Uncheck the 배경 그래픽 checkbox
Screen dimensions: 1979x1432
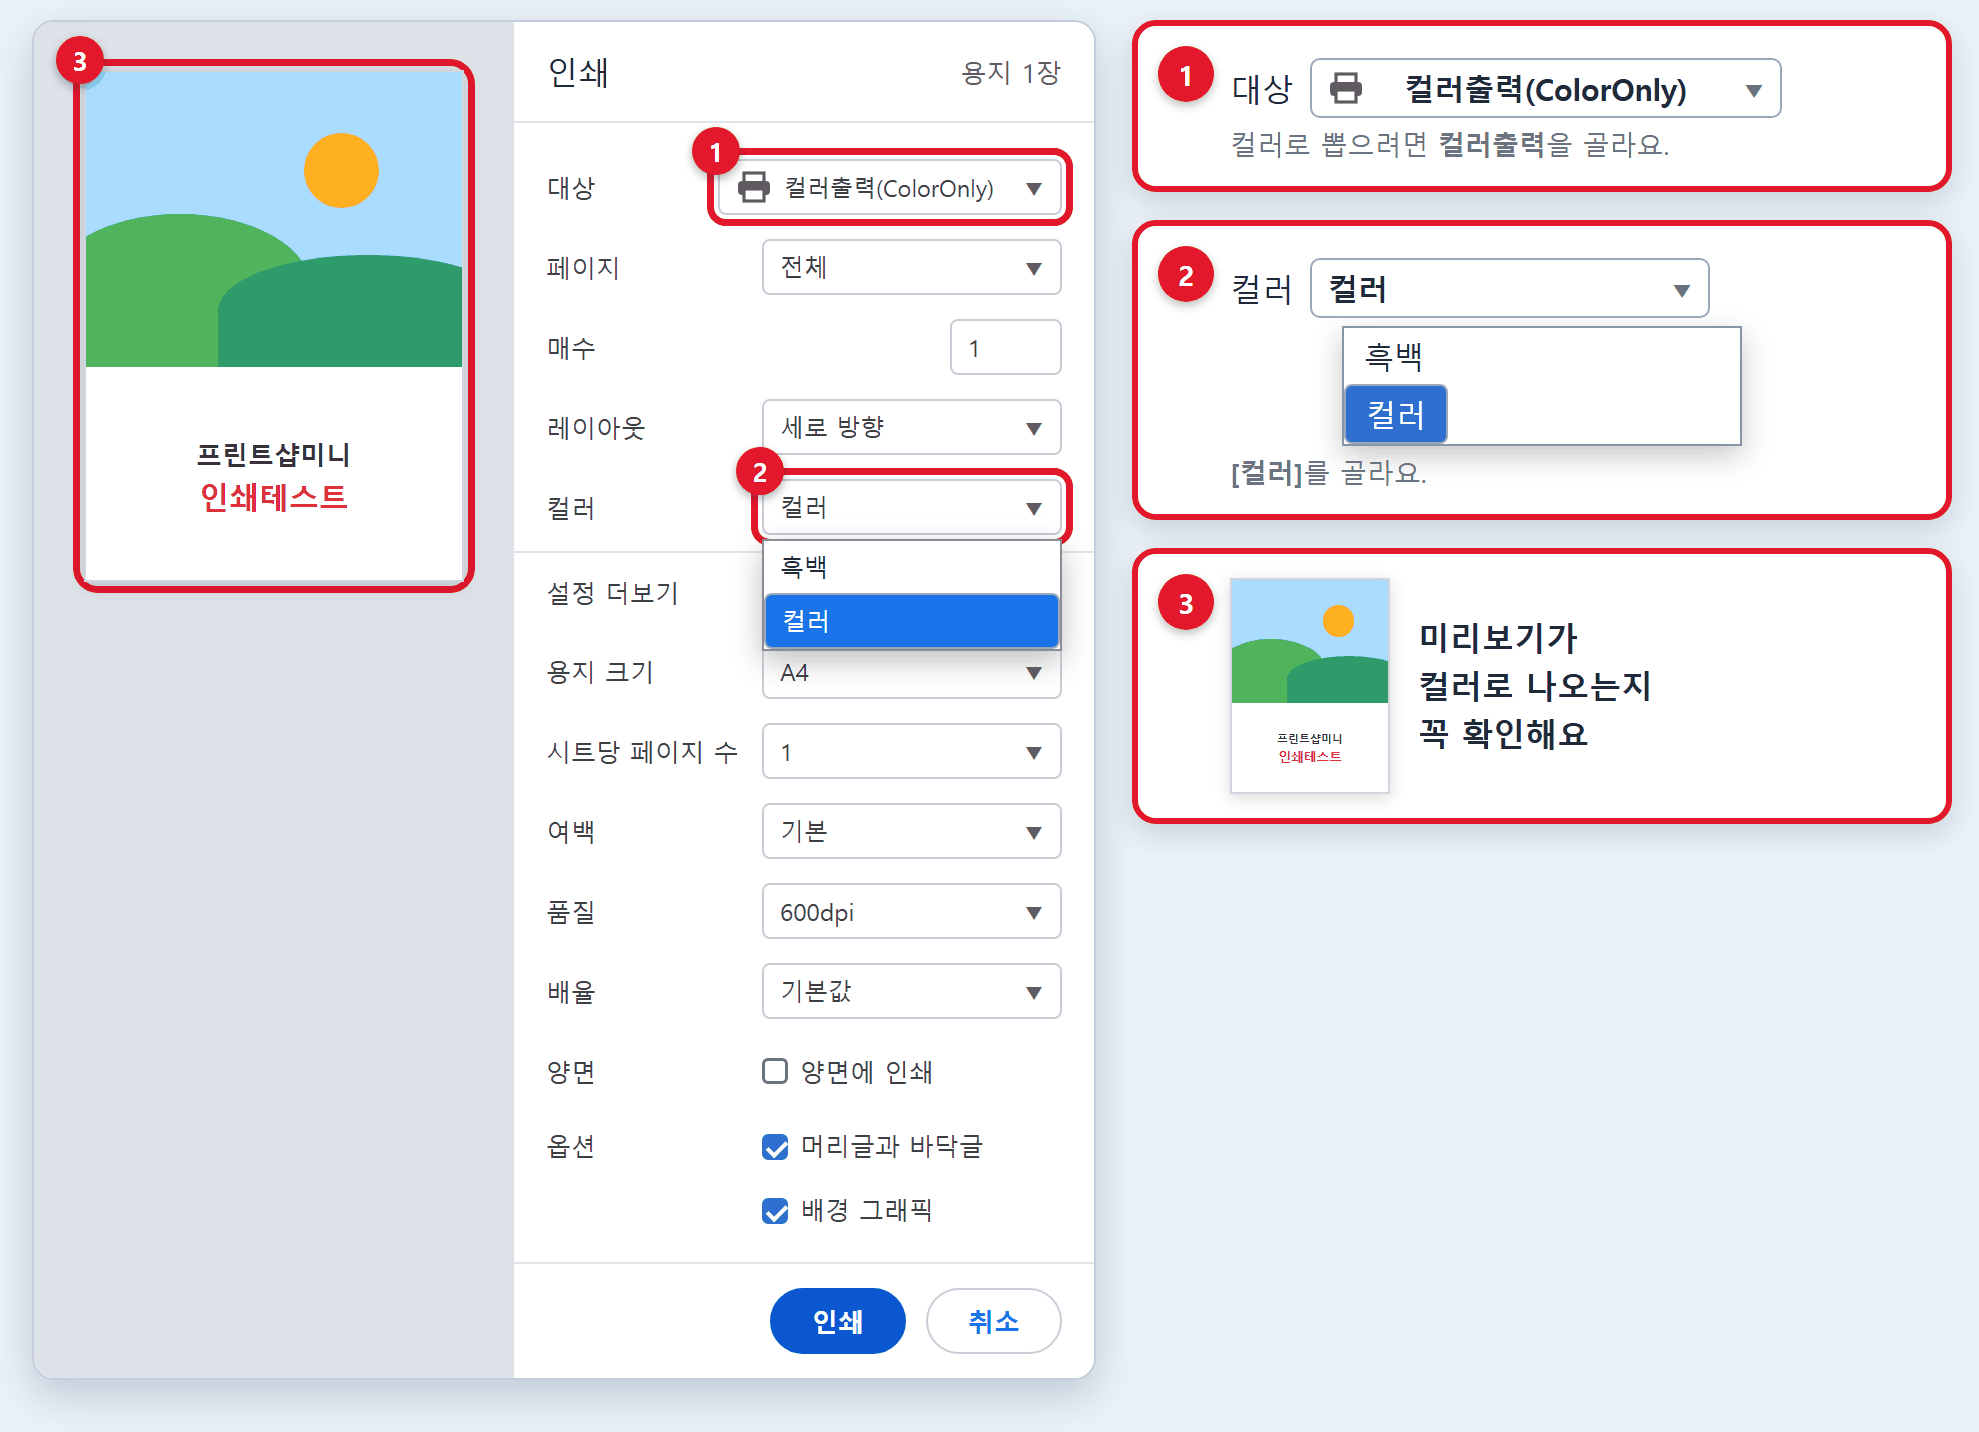(775, 1210)
